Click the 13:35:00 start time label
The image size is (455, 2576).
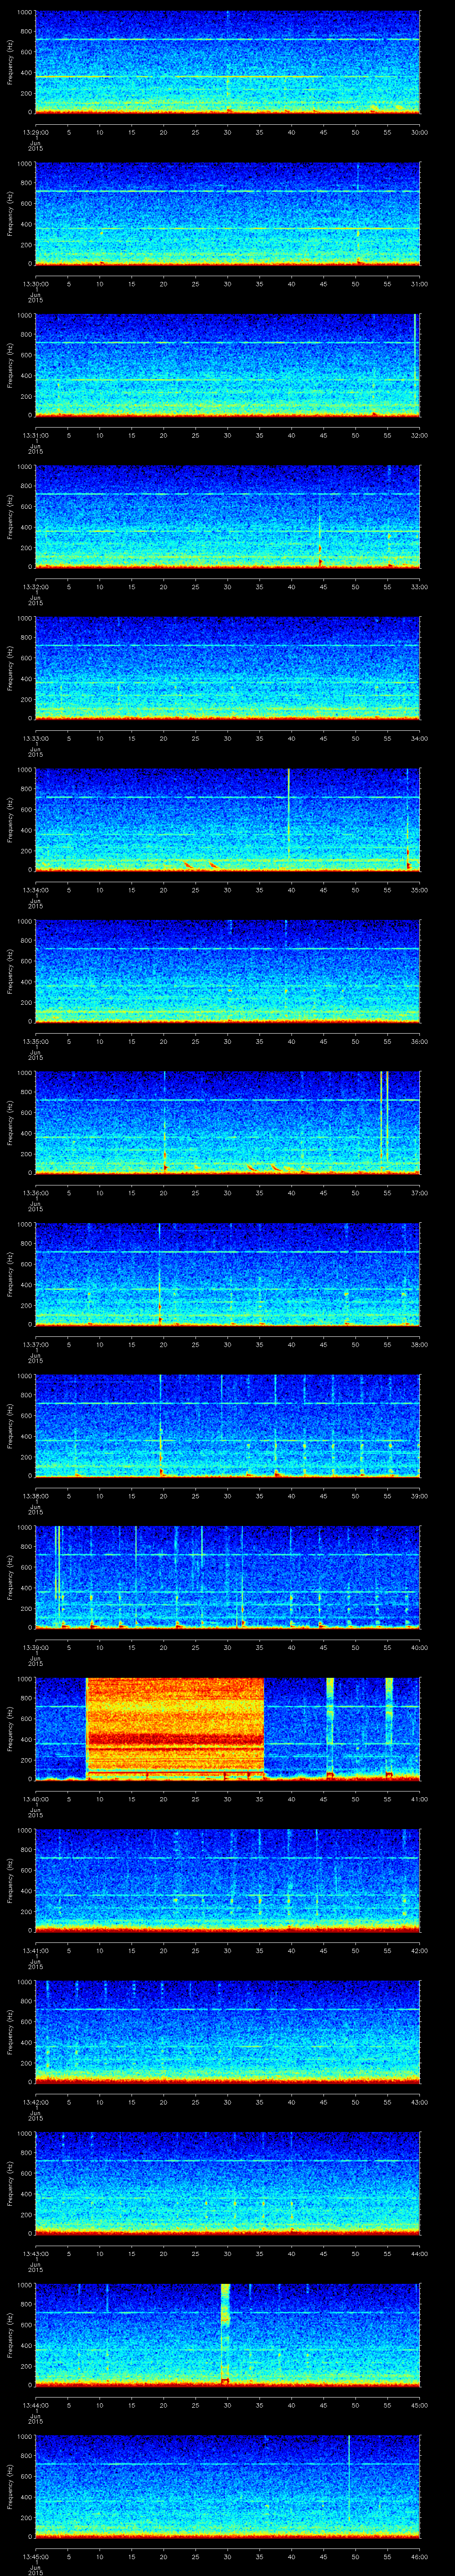tap(35, 1042)
